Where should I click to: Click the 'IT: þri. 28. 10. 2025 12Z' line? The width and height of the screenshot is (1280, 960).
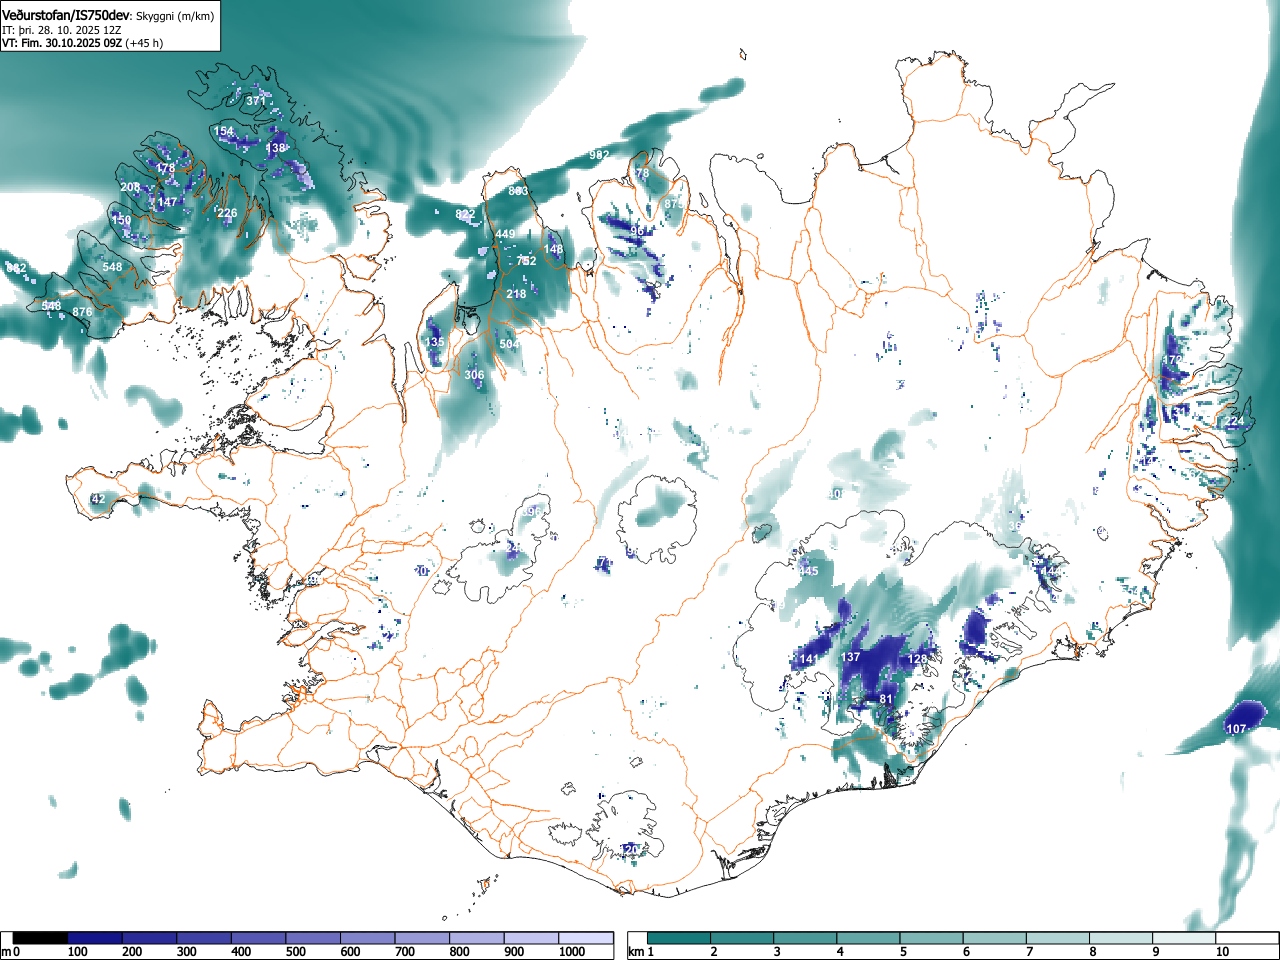click(62, 30)
